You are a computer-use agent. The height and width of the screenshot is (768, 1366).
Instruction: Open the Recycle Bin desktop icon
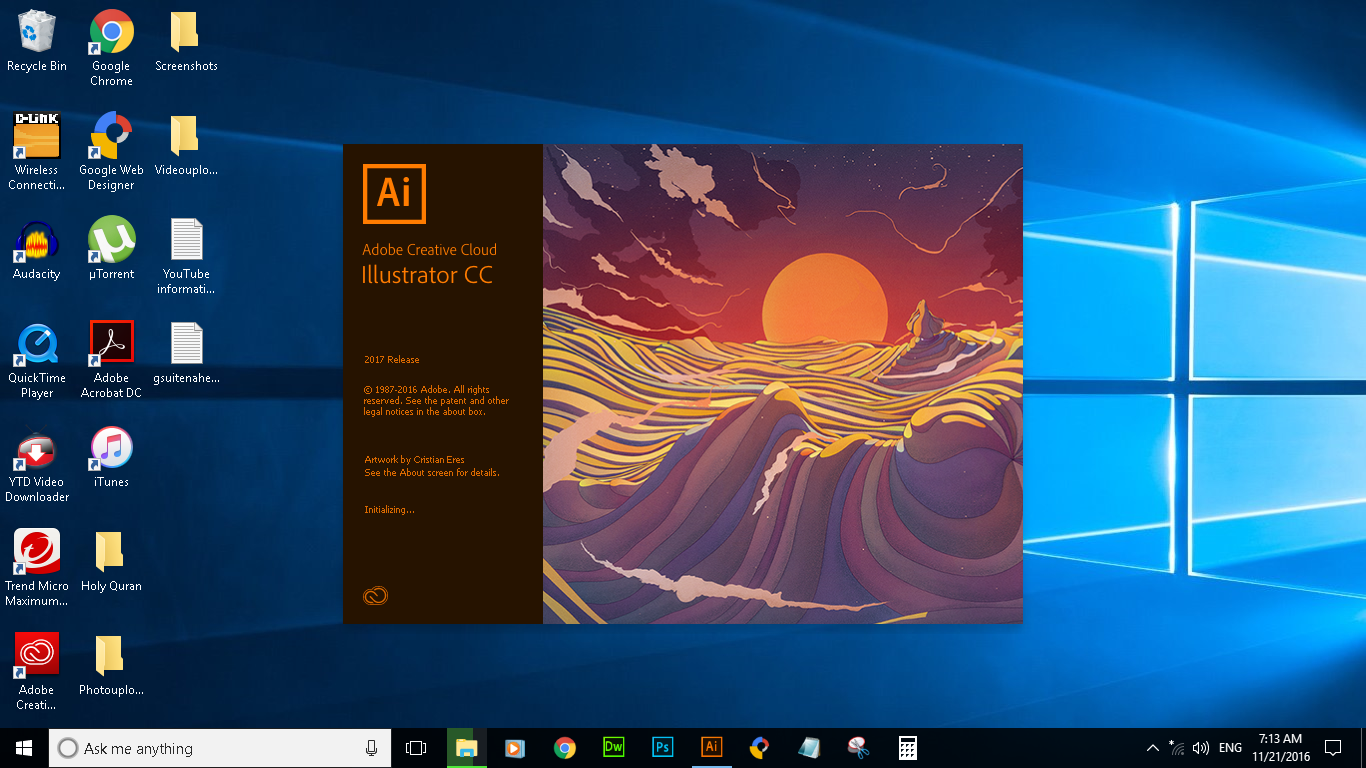37,41
